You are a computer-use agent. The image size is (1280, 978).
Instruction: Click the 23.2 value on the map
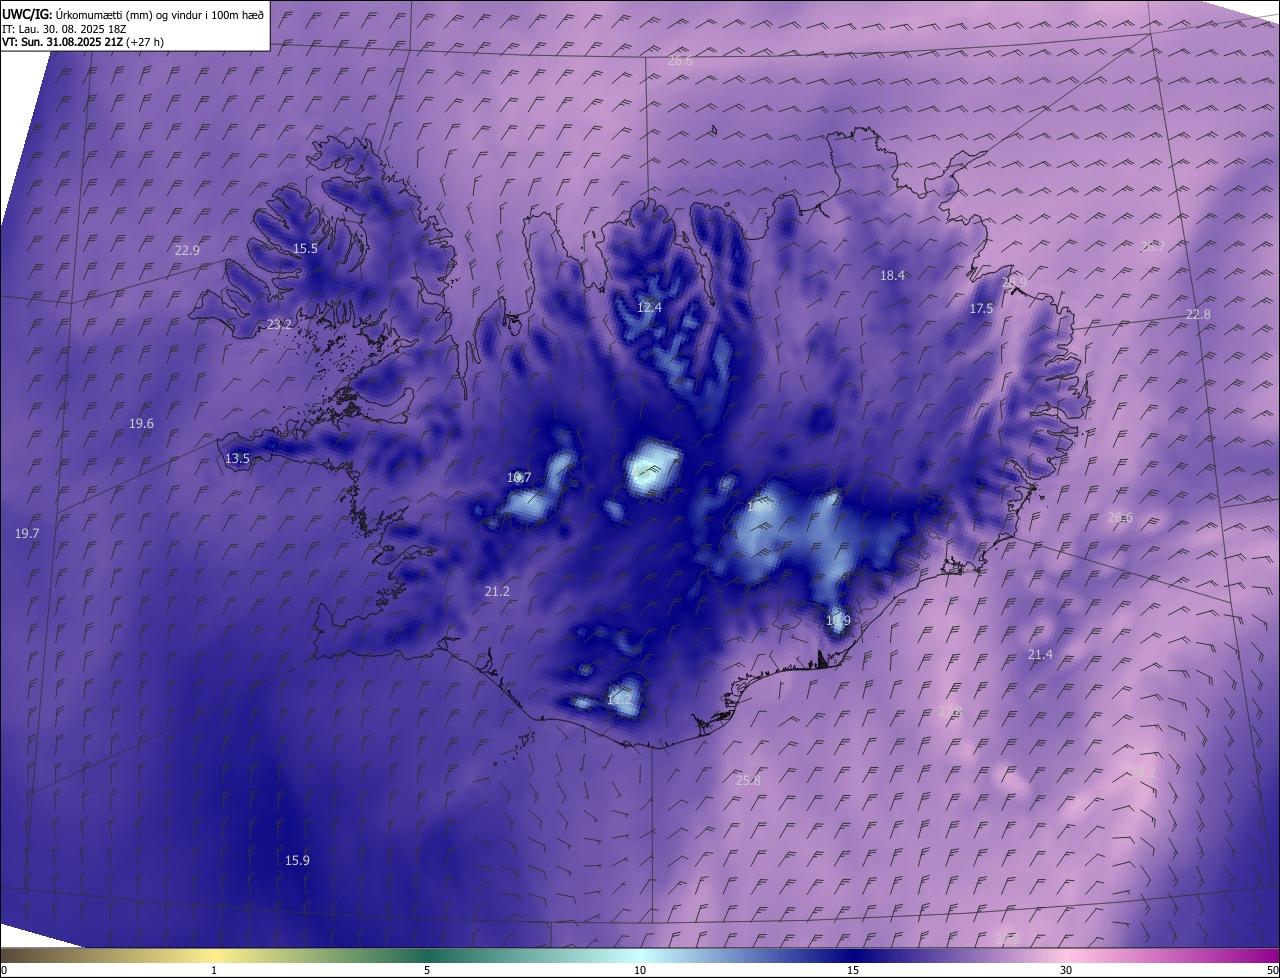tap(279, 324)
